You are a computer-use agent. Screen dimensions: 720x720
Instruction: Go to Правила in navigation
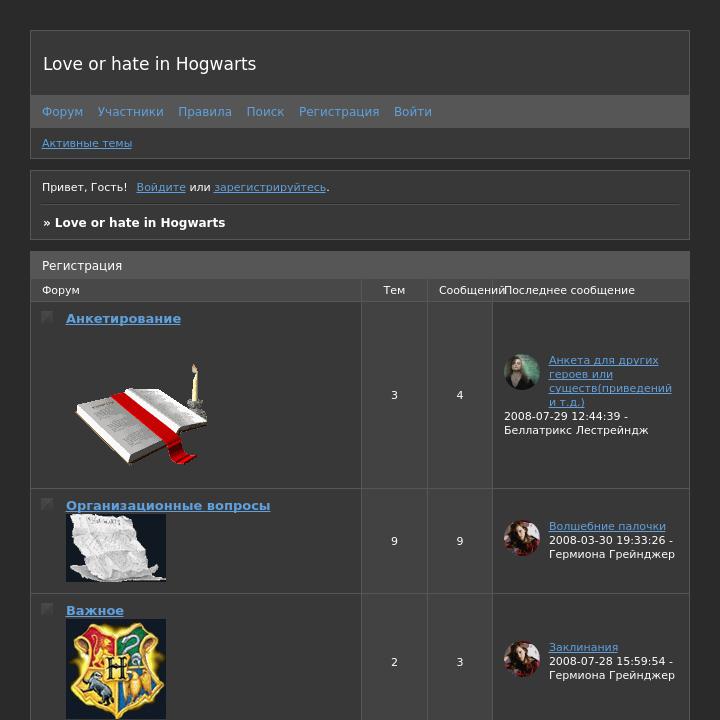(x=205, y=112)
